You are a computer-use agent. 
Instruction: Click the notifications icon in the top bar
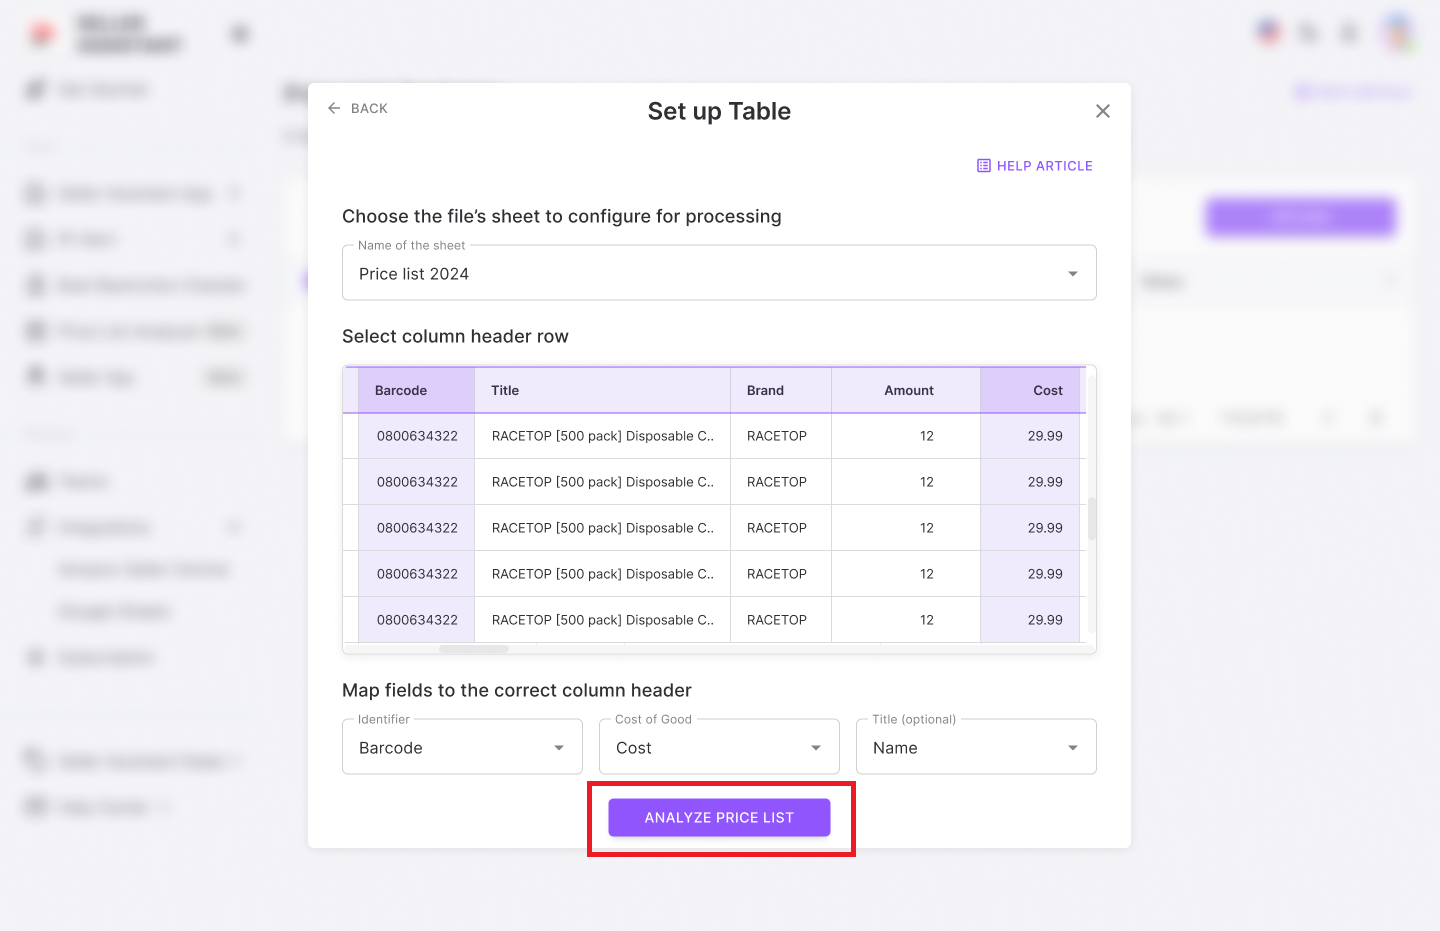(1349, 32)
